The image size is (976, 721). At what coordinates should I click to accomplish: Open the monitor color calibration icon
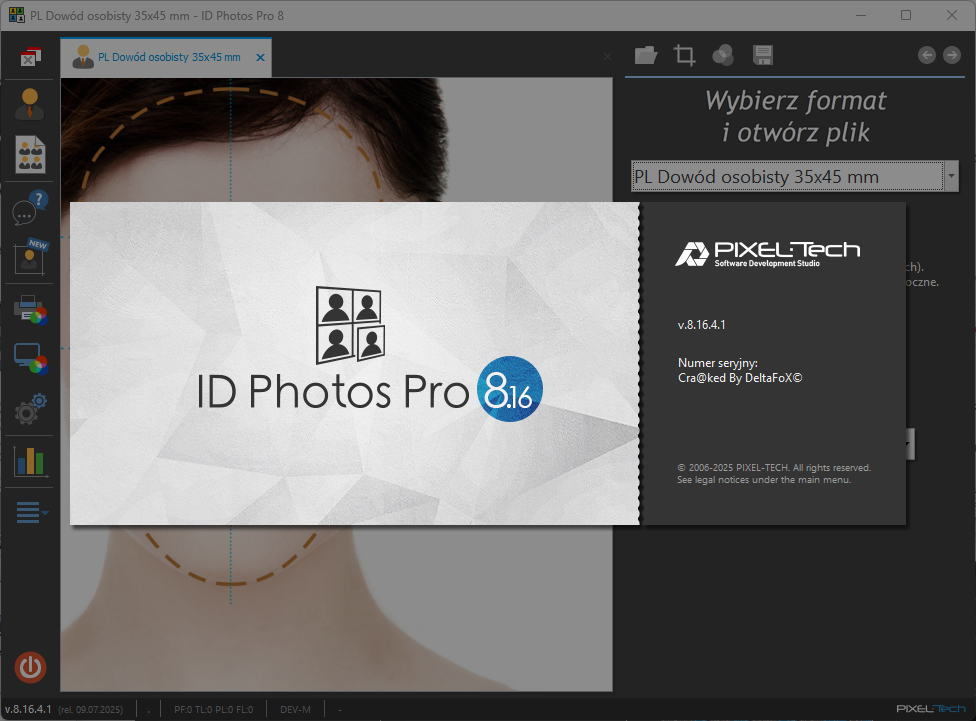[30, 359]
